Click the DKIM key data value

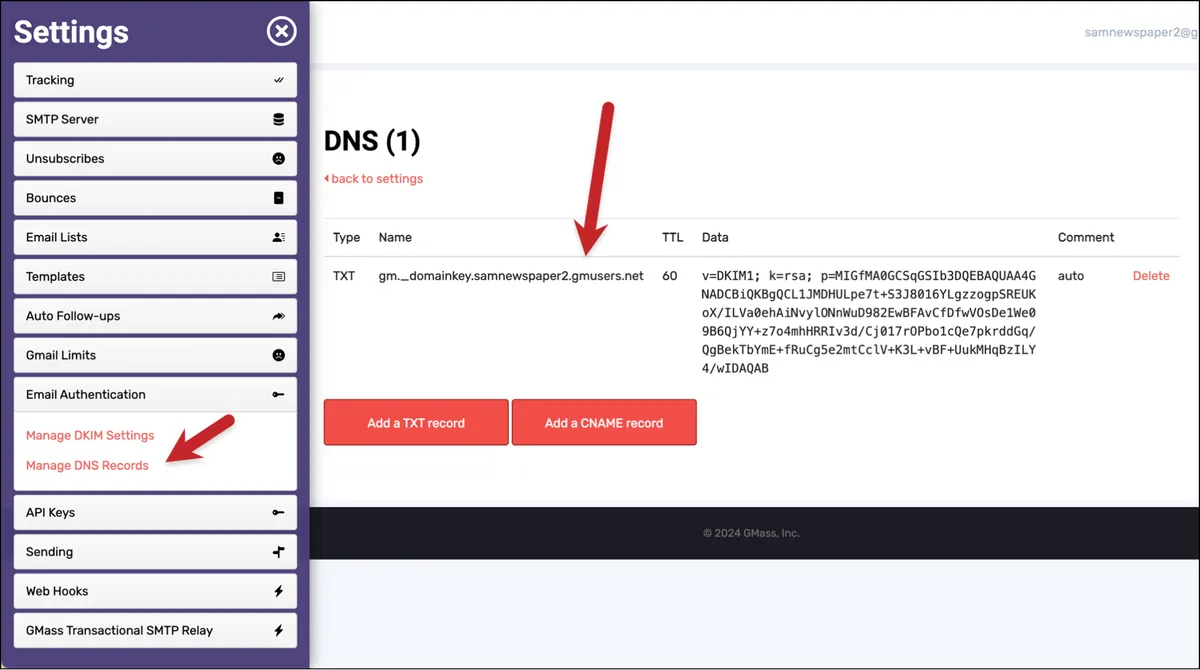click(x=869, y=322)
